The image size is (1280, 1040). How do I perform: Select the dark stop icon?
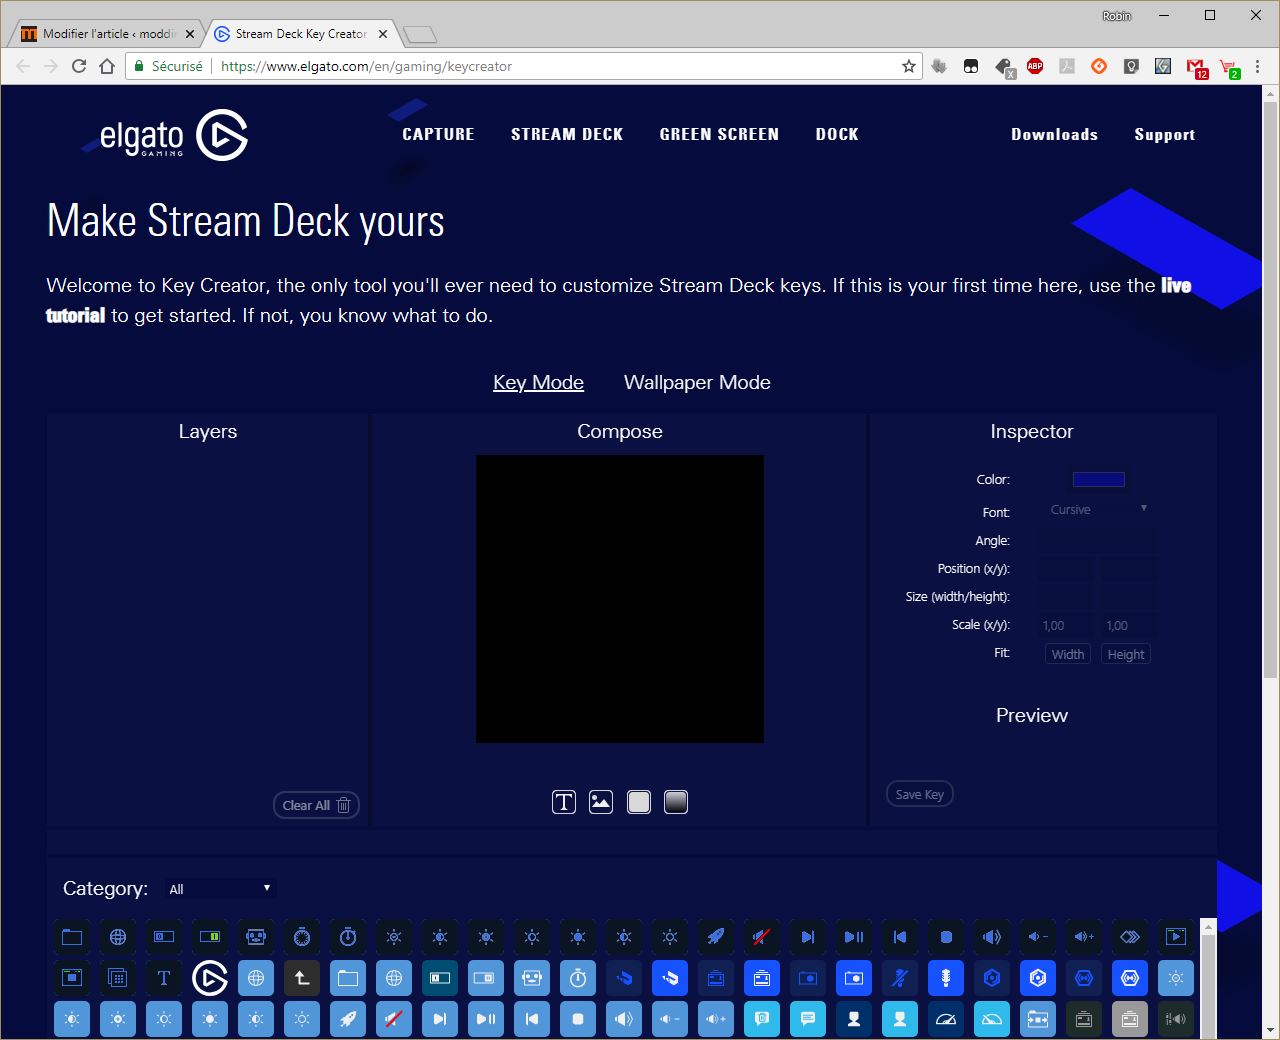point(946,937)
